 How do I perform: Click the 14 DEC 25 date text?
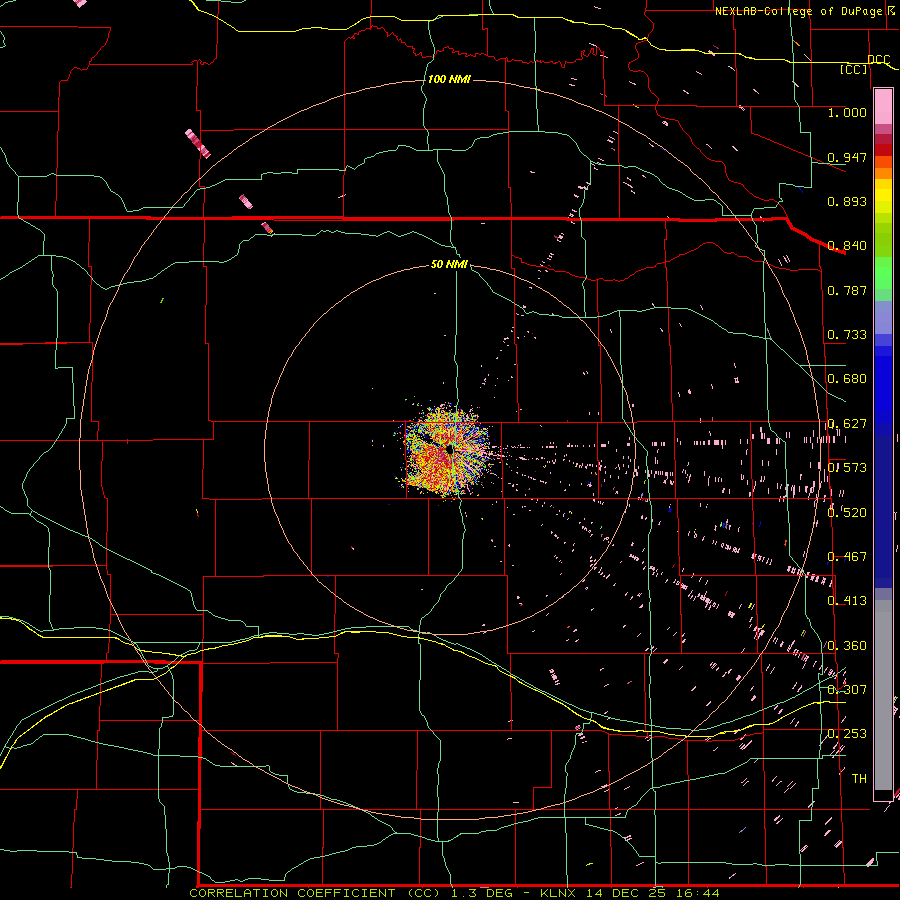coord(626,893)
